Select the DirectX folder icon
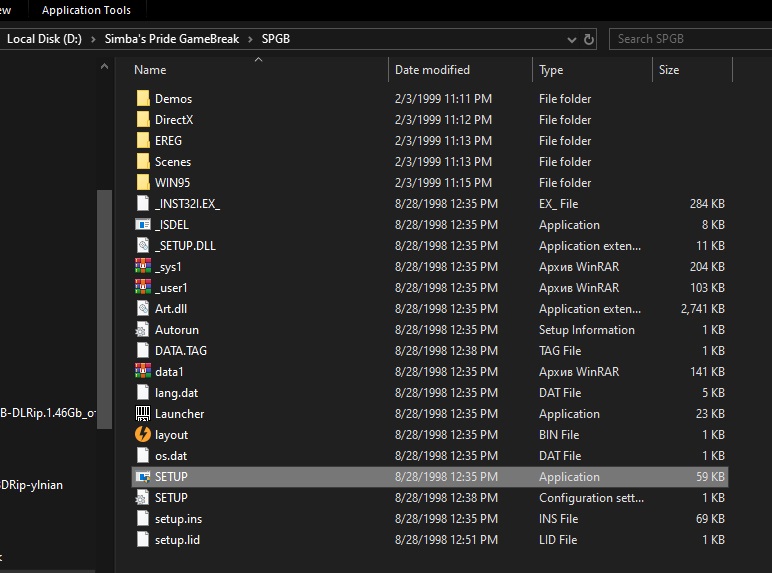Screen dimensions: 772x573 [x=142, y=120]
